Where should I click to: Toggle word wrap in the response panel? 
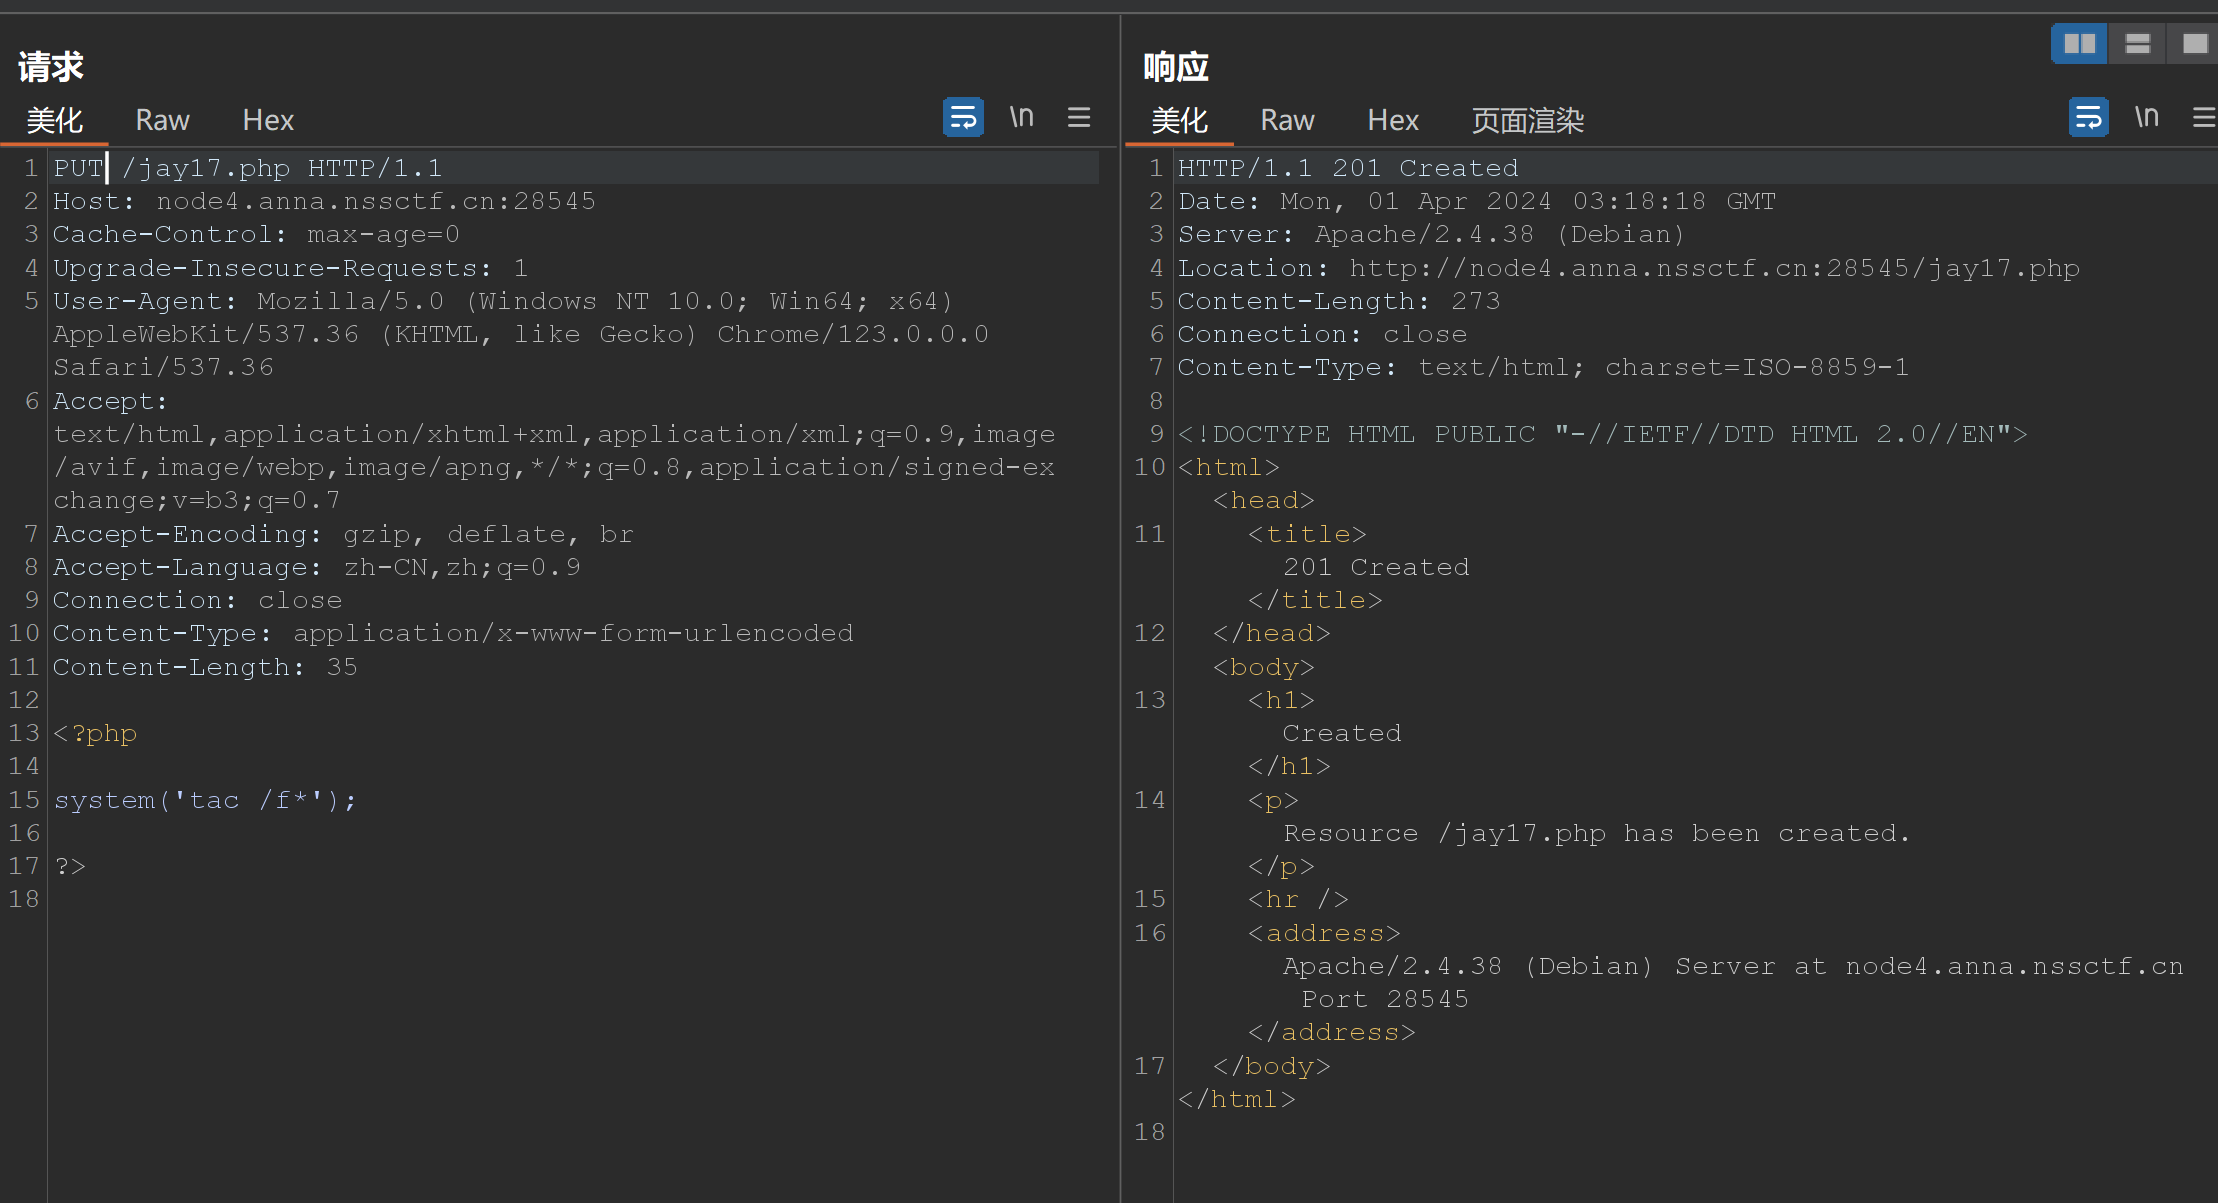(x=2089, y=118)
